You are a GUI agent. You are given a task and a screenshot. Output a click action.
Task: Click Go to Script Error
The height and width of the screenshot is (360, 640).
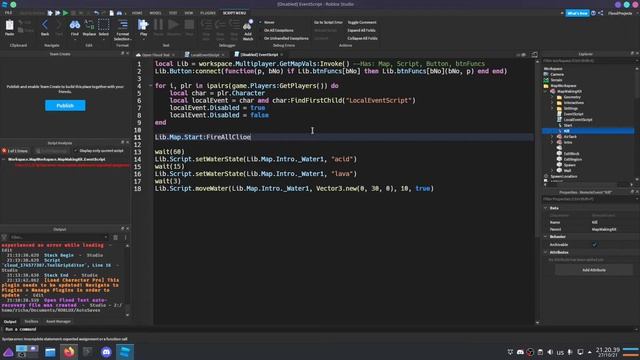[x=328, y=22]
